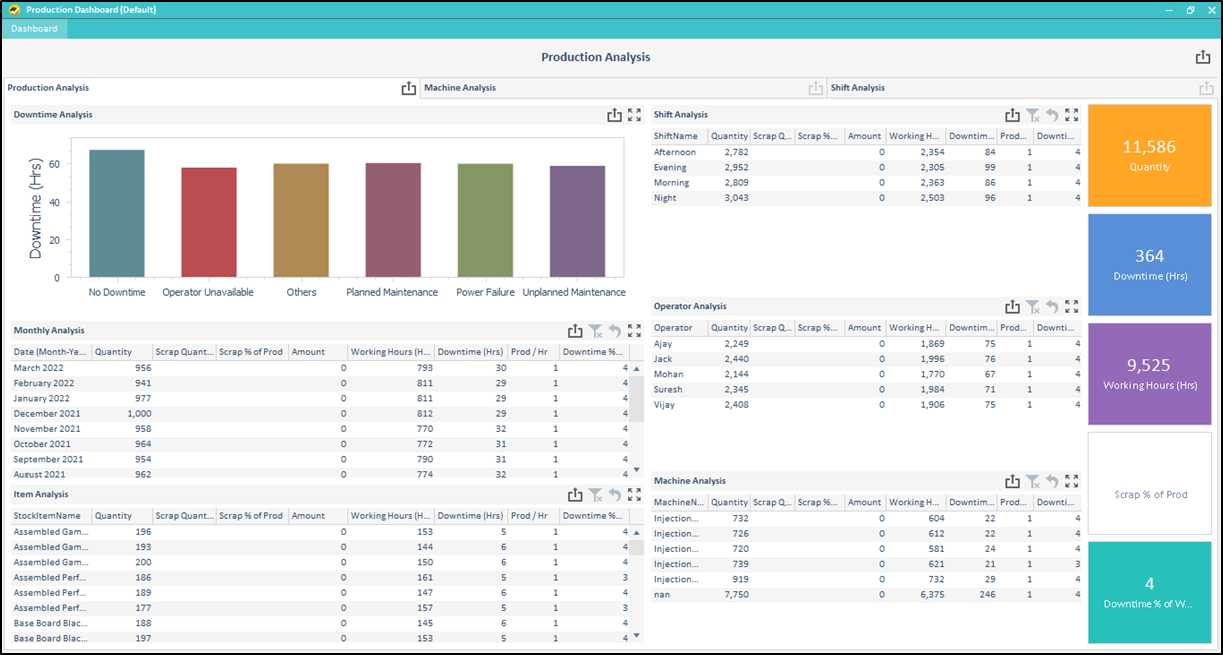Reset the Operator Analysis grid
Viewport: 1223px width, 655px height.
click(x=1051, y=306)
